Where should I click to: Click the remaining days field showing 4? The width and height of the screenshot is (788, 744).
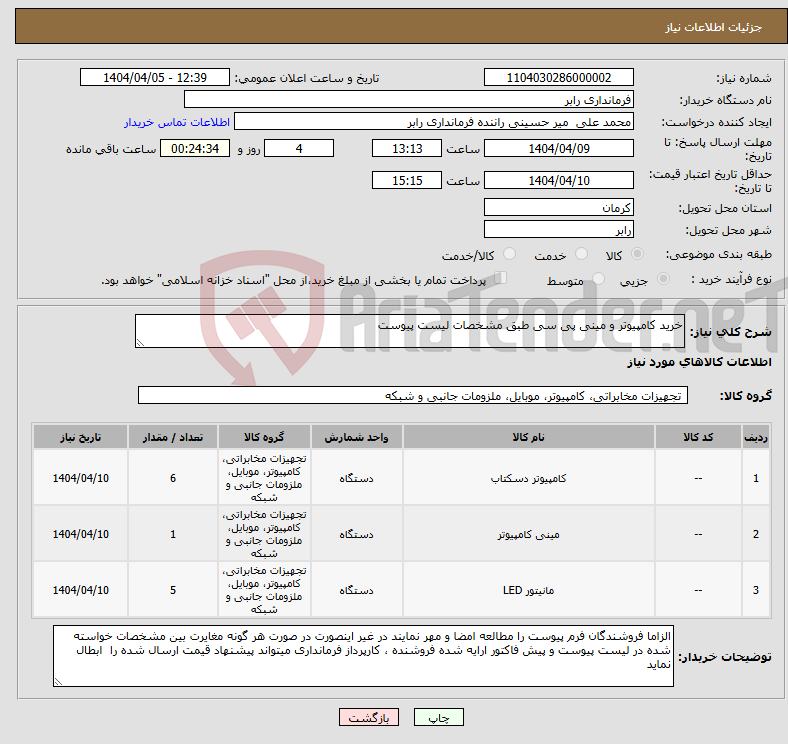pos(299,148)
